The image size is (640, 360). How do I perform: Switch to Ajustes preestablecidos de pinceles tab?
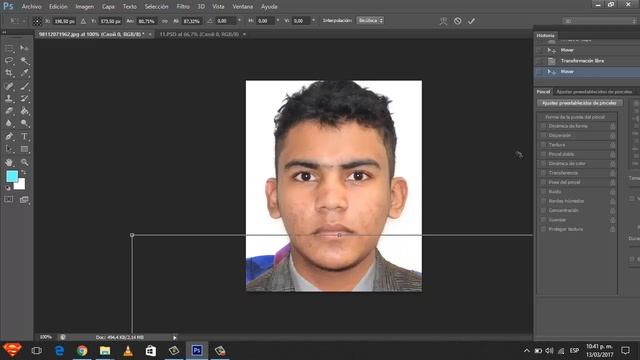[594, 92]
